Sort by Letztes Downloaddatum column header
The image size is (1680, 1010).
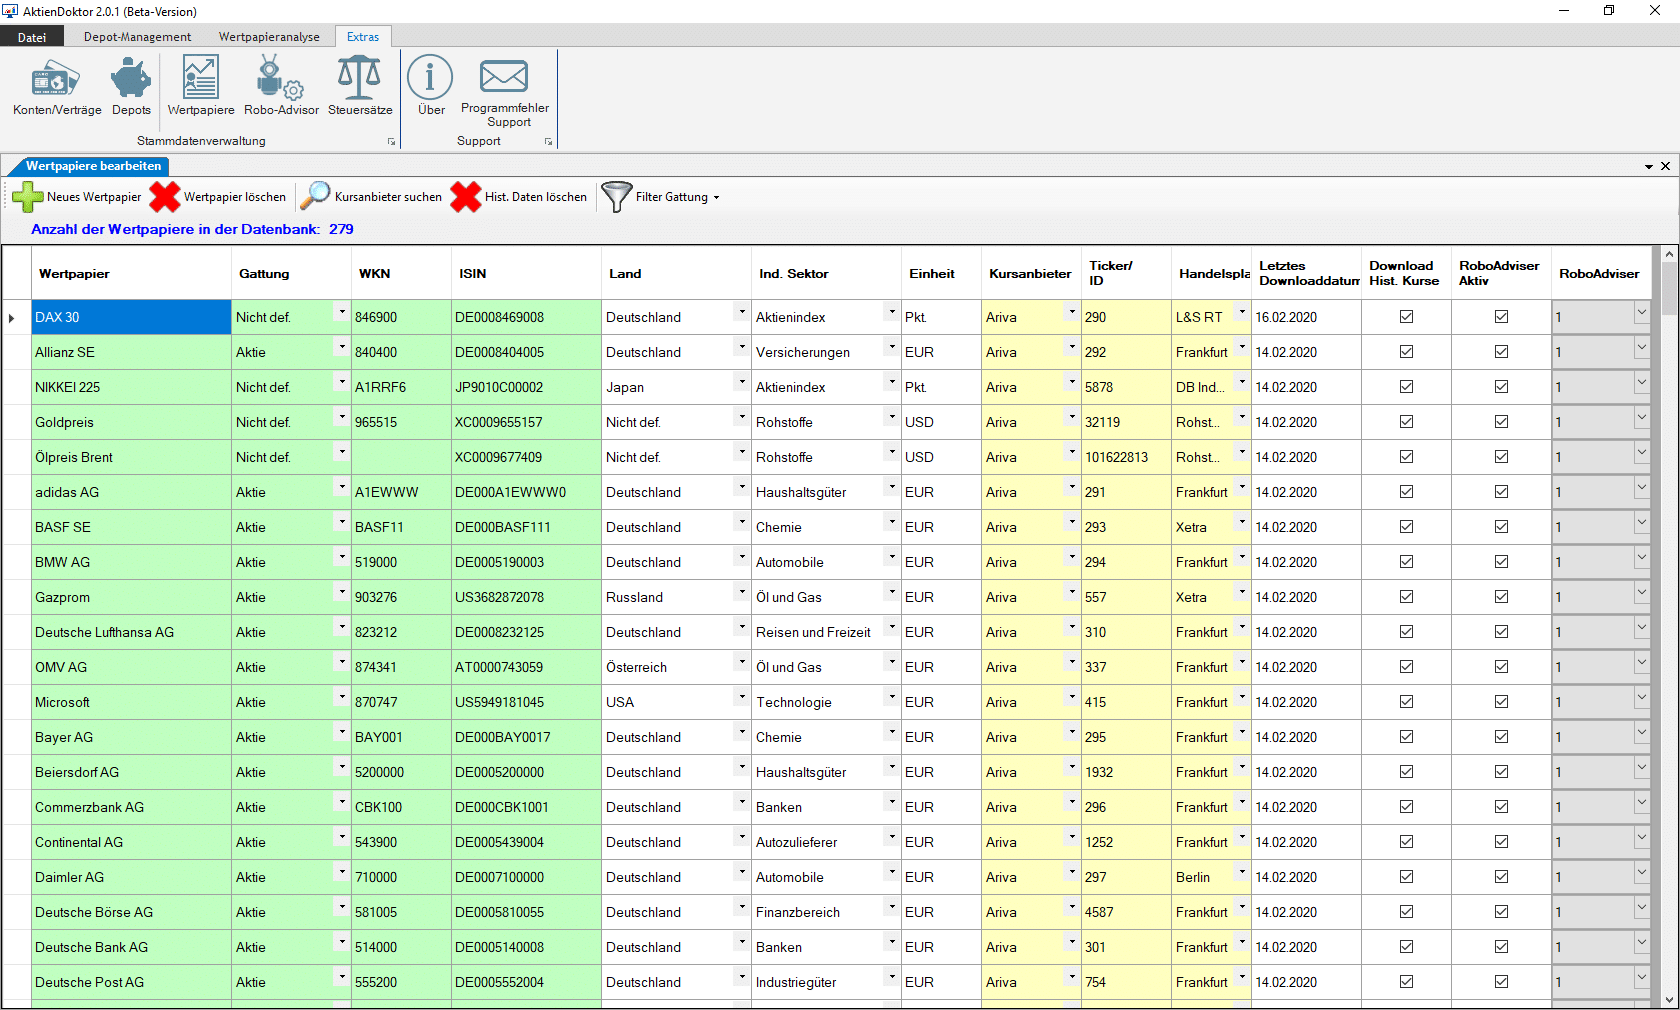point(1306,273)
